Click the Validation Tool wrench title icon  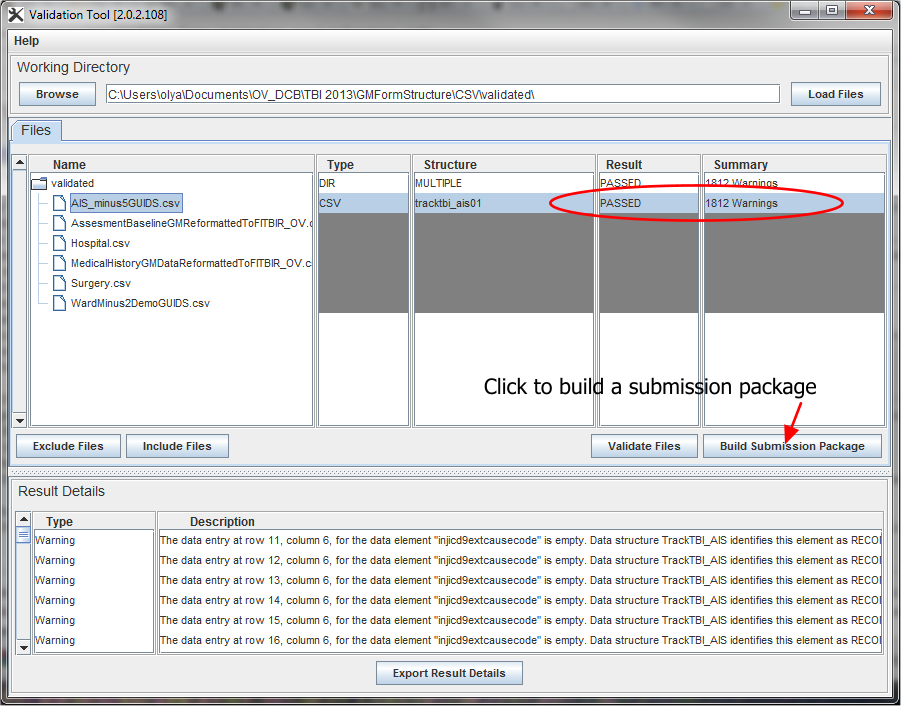[16, 14]
